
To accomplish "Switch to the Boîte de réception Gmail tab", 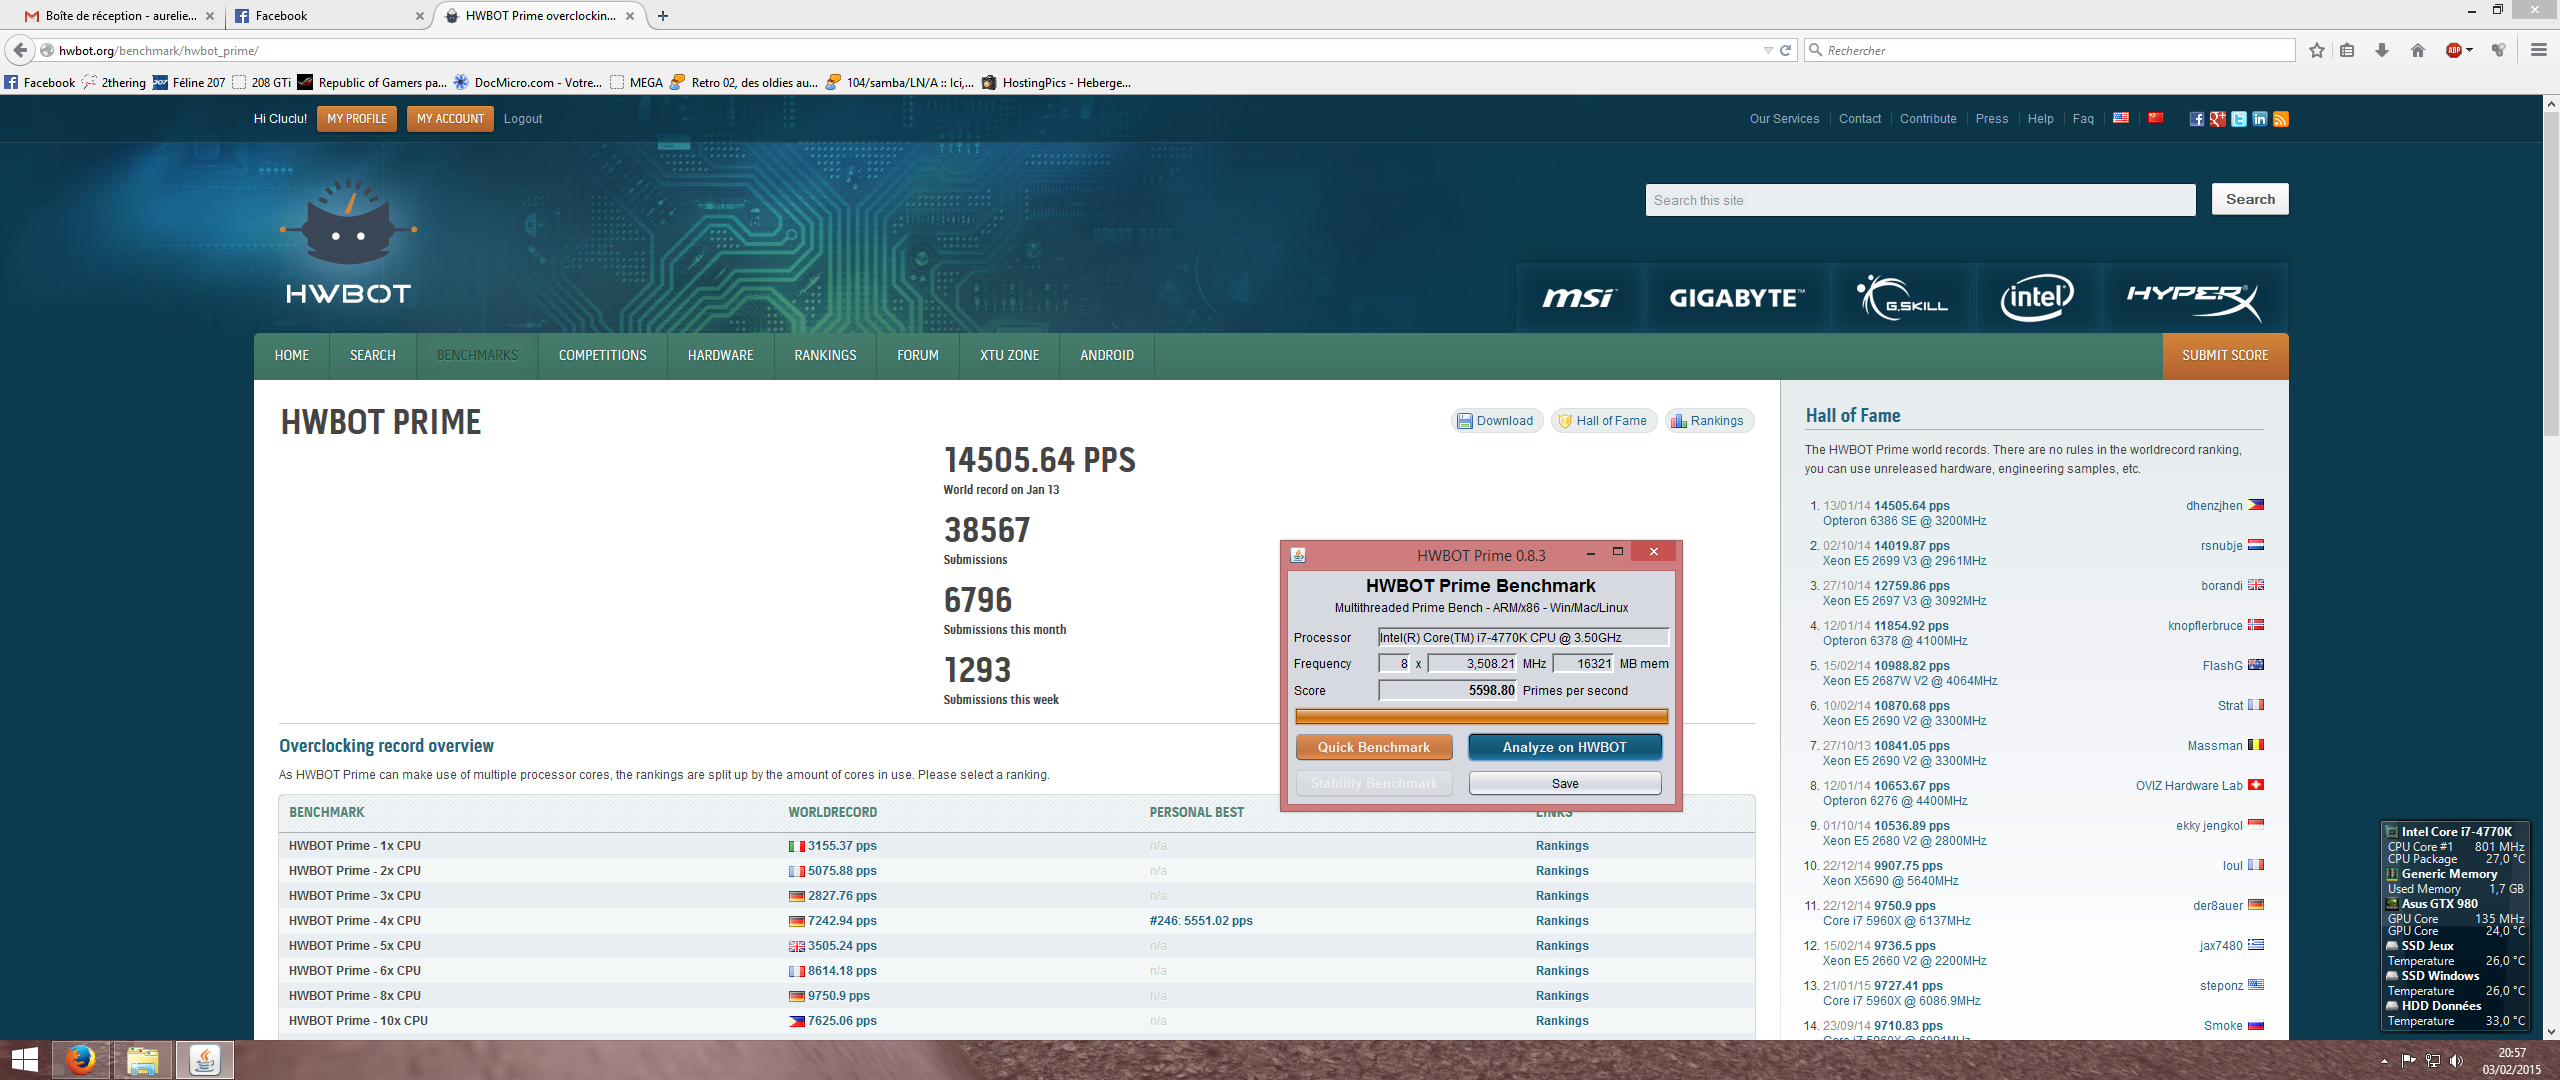I will pyautogui.click(x=118, y=16).
